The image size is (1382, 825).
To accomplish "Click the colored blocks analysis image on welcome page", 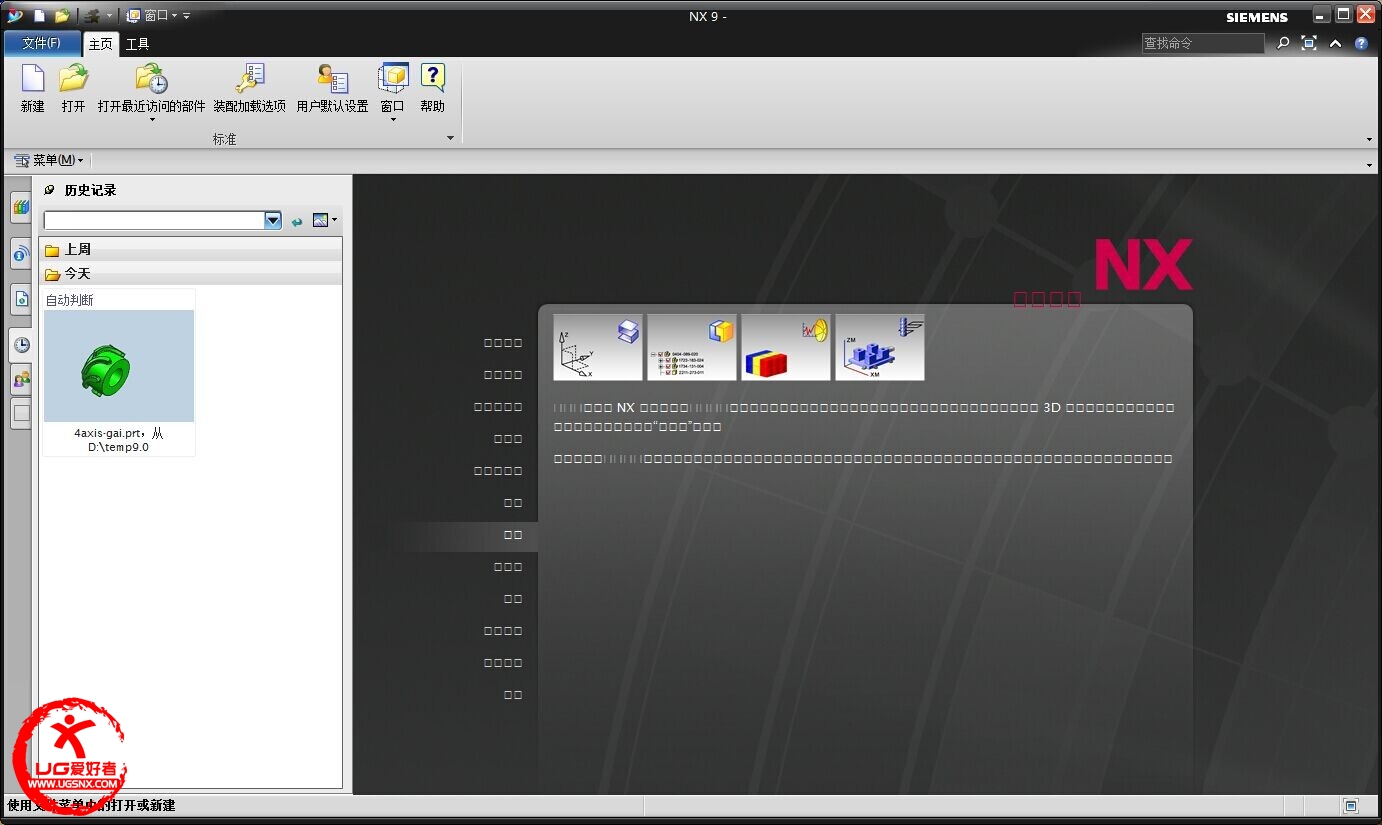I will pos(786,347).
